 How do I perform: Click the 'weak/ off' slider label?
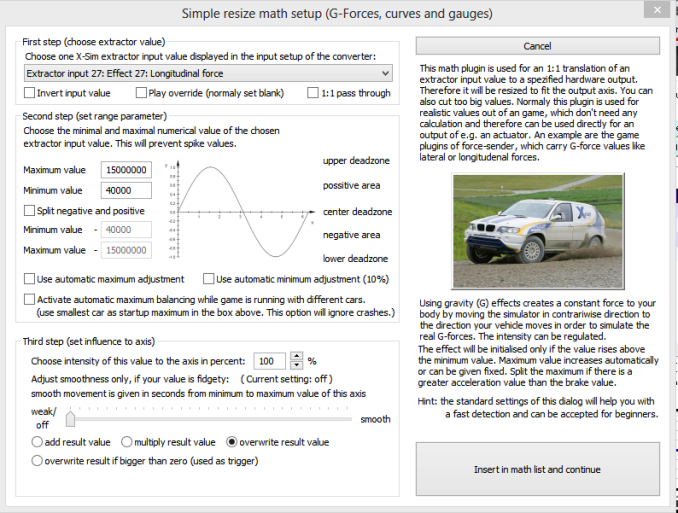tap(43, 418)
